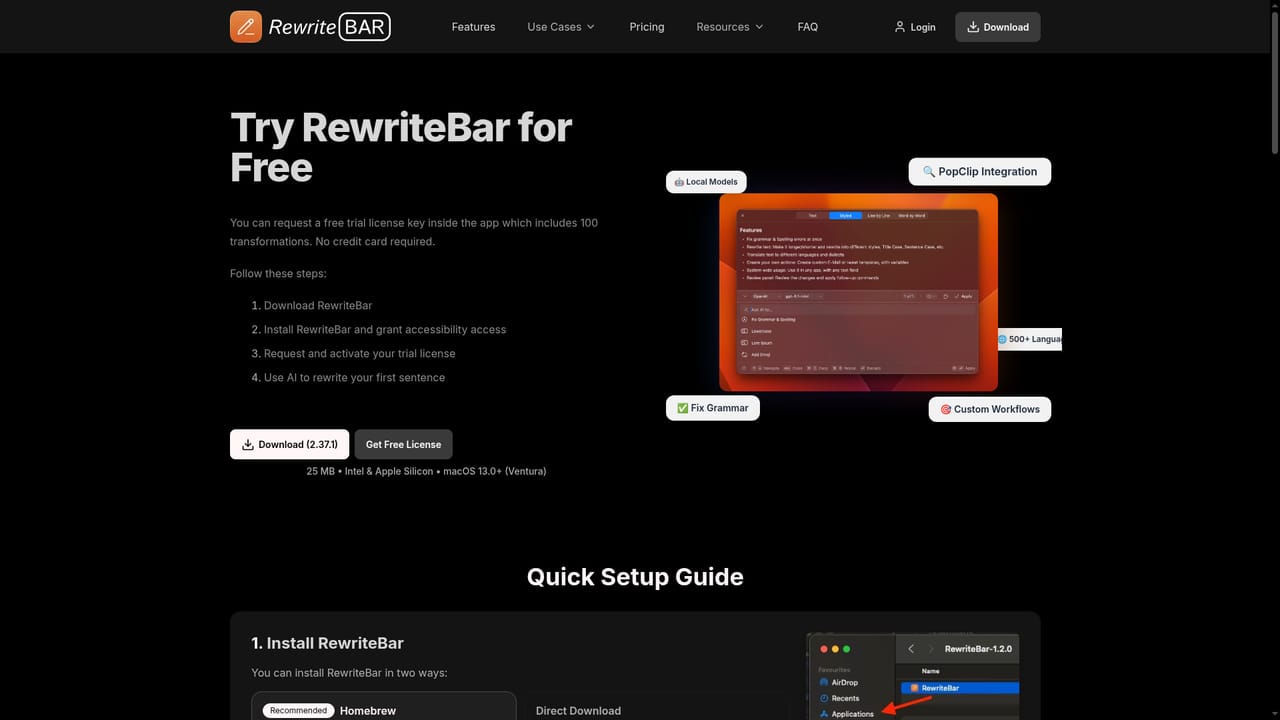Click the Download button in the header
The height and width of the screenshot is (720, 1280).
point(998,27)
